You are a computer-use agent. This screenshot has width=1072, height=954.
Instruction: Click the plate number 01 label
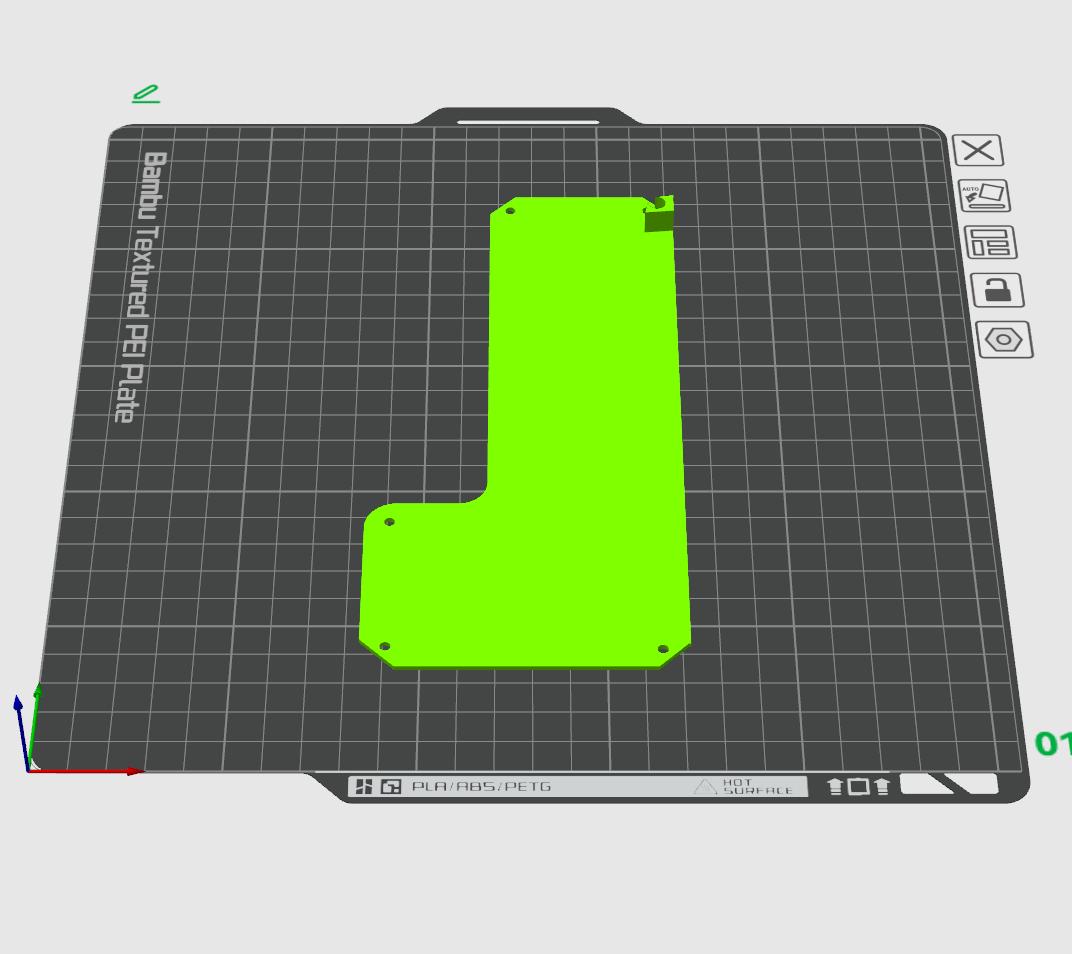point(1054,744)
